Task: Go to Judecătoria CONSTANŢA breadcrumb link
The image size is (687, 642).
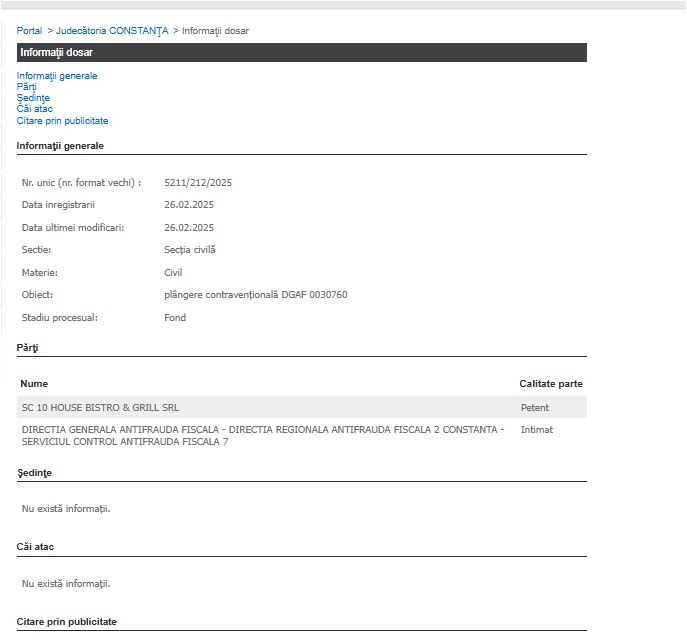Action: click(x=112, y=31)
